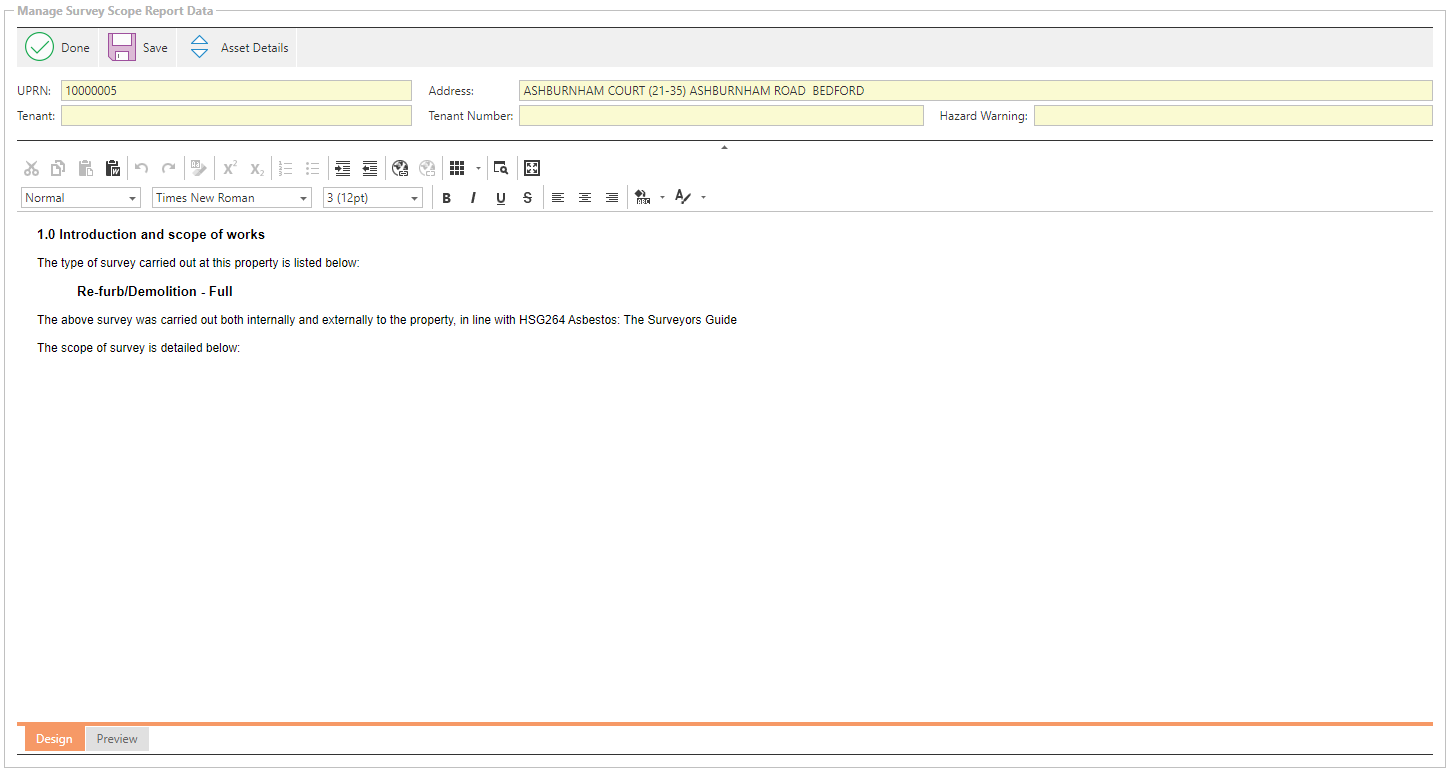Open the Insert Hyperlink tool
The width and height of the screenshot is (1452, 772).
(x=400, y=168)
